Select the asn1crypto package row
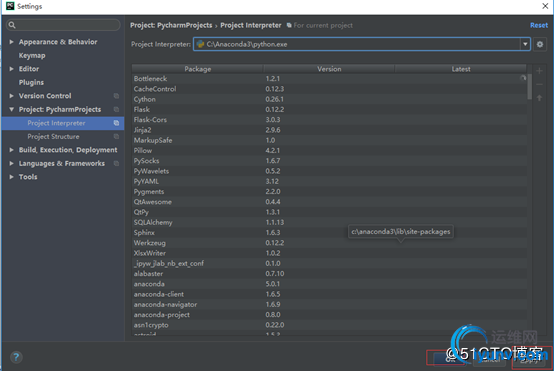This screenshot has height=371, width=554. tap(329, 324)
